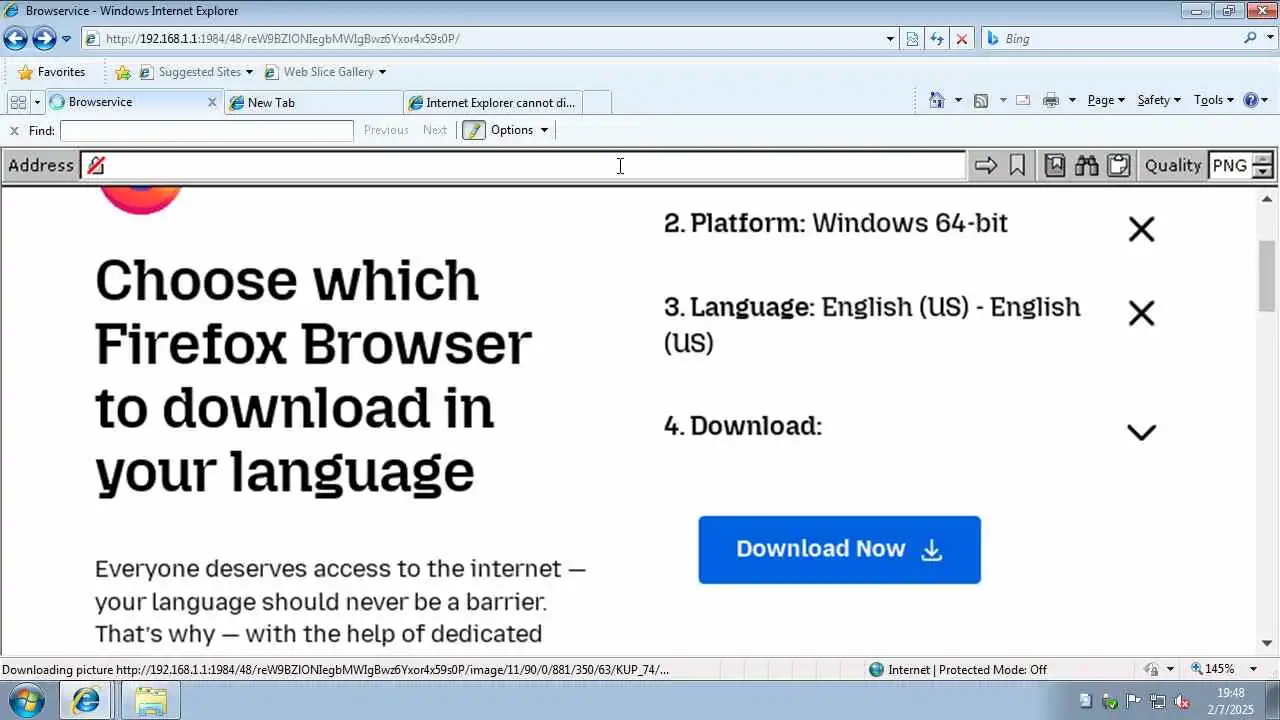Click the RSS Feeds icon

click(x=981, y=100)
